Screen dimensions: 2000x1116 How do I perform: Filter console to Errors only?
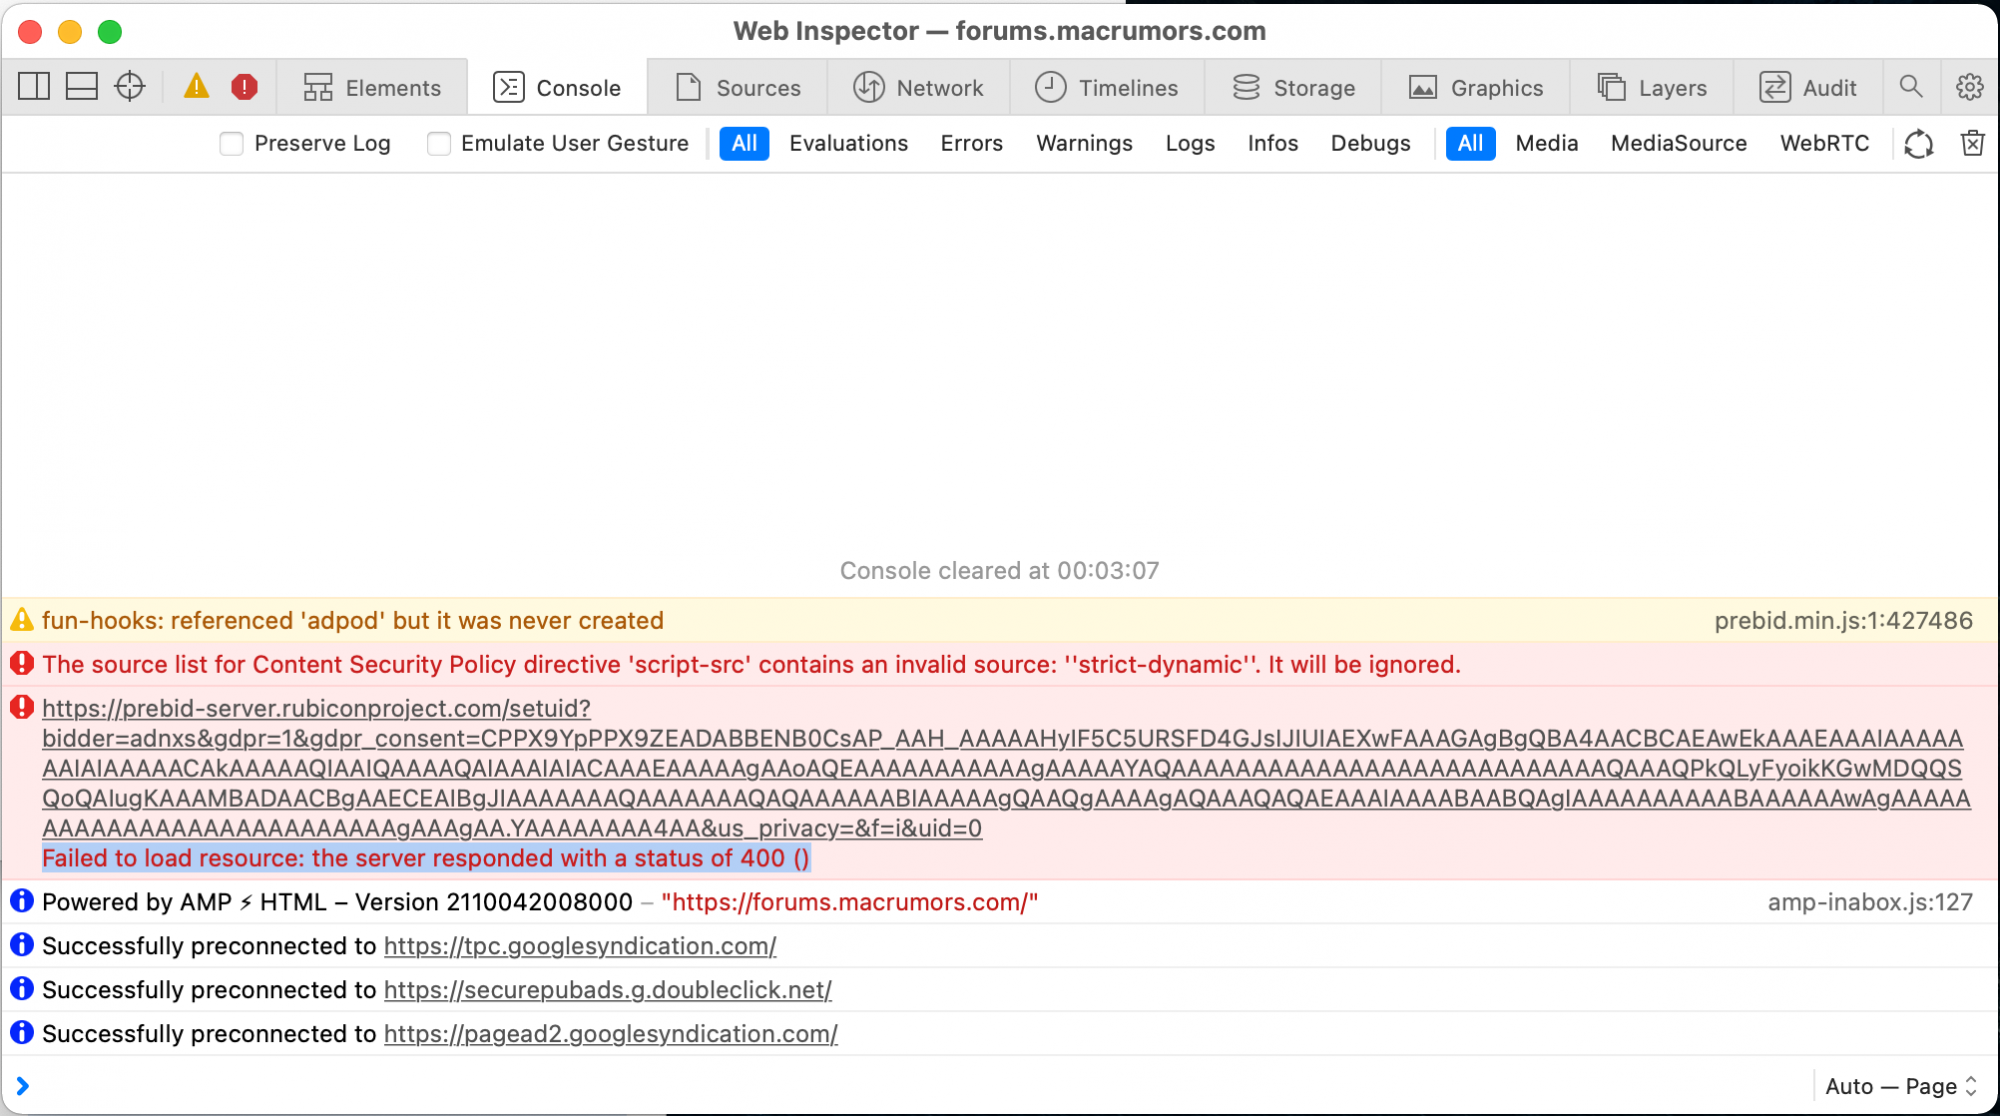coord(971,143)
